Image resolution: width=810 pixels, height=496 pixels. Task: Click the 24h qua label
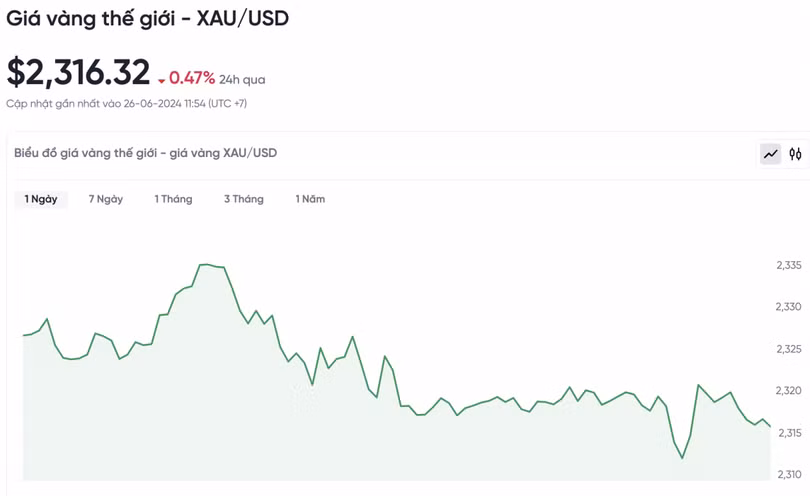243,79
